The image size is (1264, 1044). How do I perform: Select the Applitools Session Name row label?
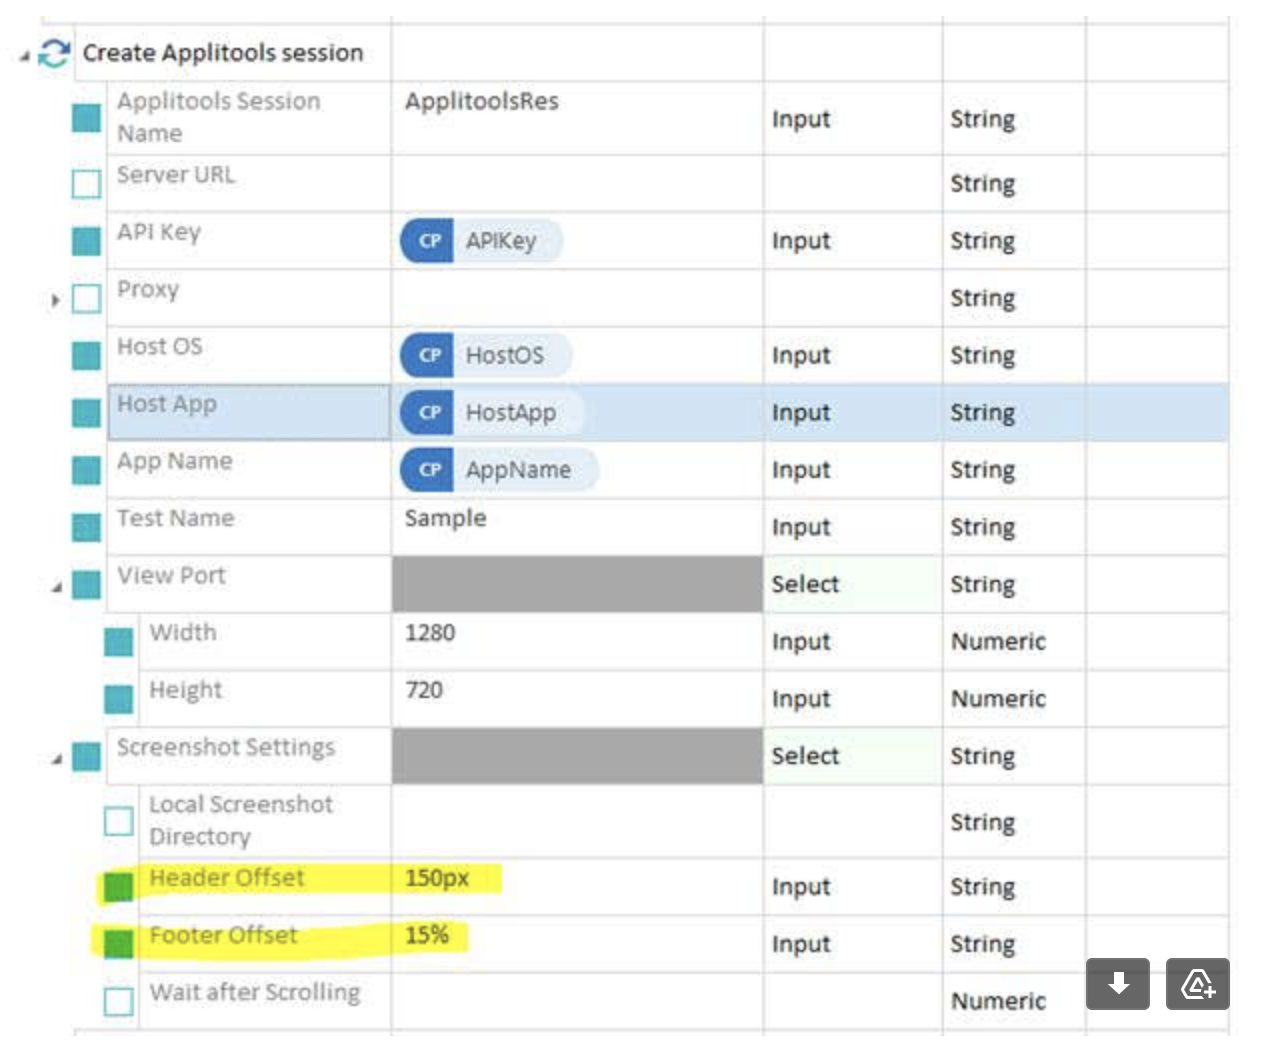219,117
